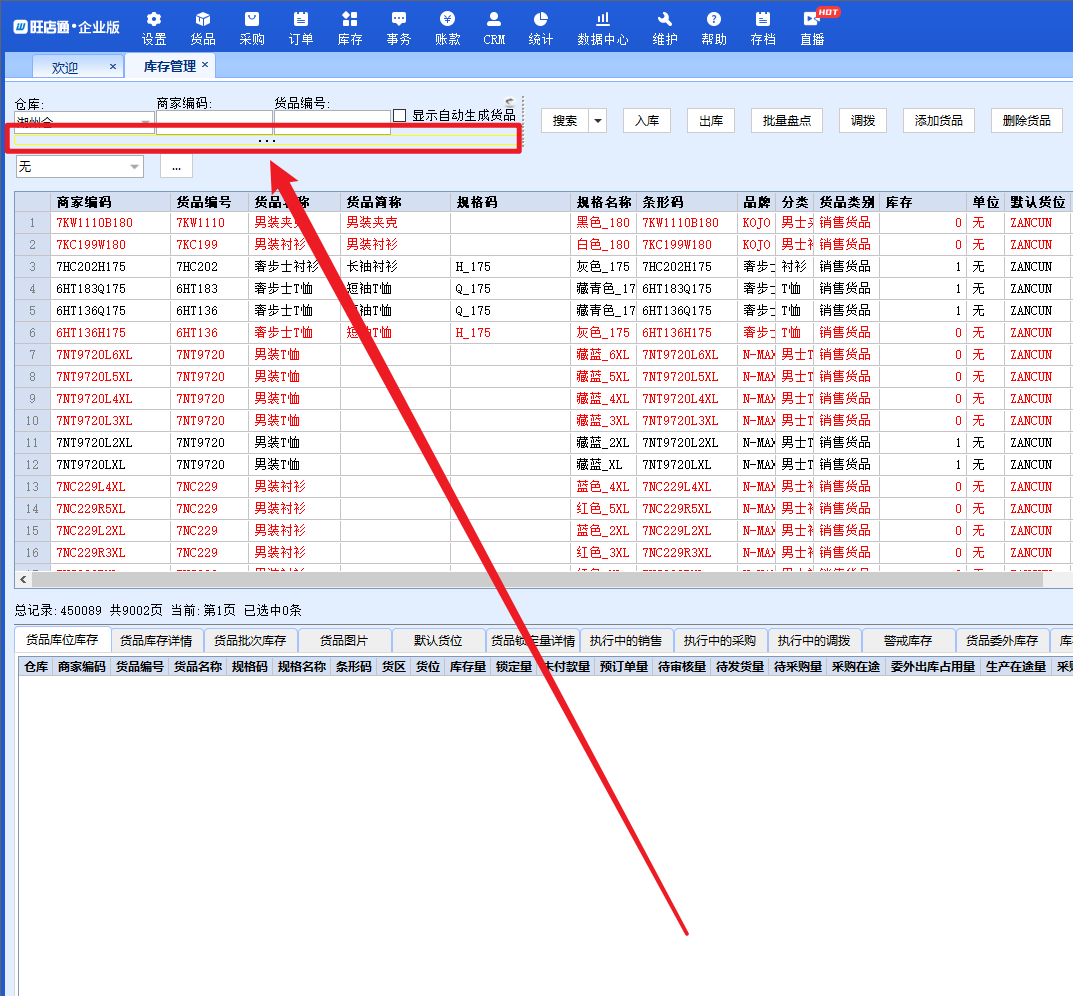
Task: Open the 无 combo box dropdown
Action: click(x=134, y=167)
